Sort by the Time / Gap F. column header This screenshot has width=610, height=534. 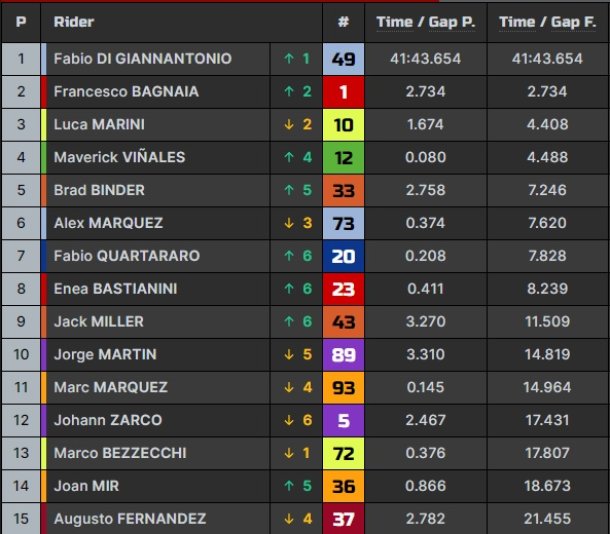pyautogui.click(x=547, y=22)
